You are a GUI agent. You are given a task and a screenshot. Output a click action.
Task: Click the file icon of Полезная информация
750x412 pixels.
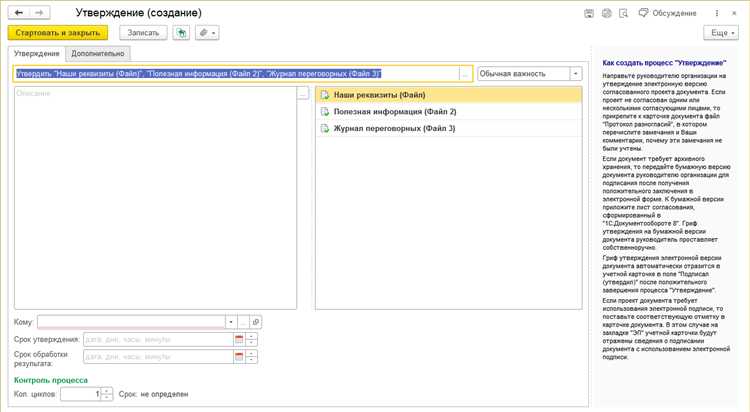(x=325, y=111)
